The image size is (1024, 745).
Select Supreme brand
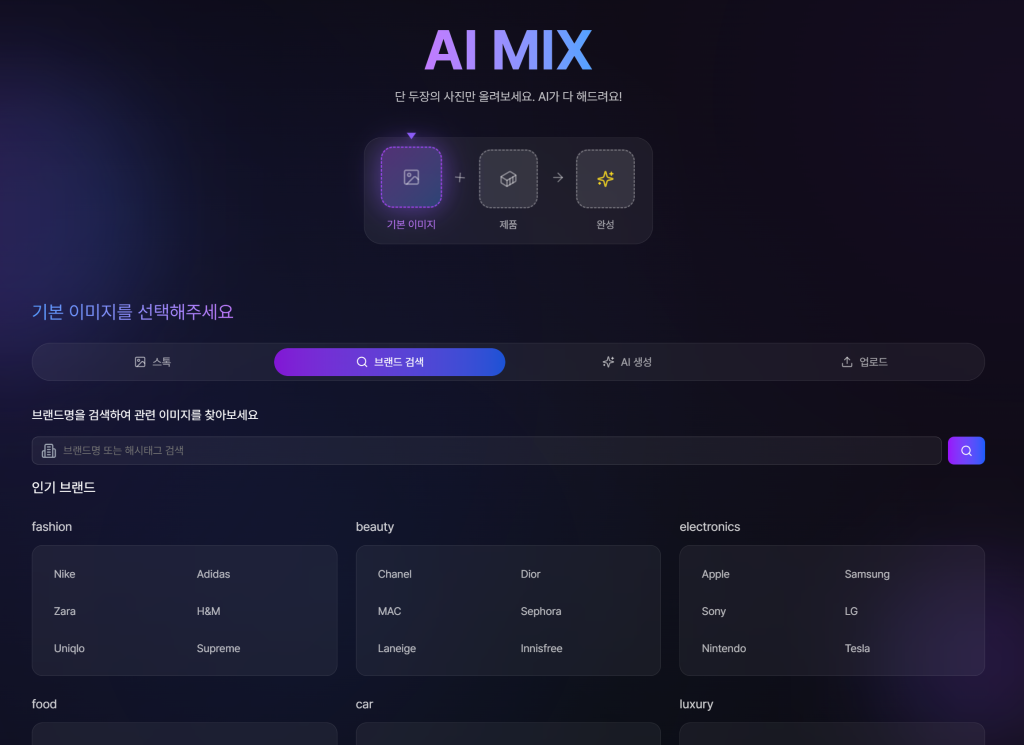pos(218,648)
